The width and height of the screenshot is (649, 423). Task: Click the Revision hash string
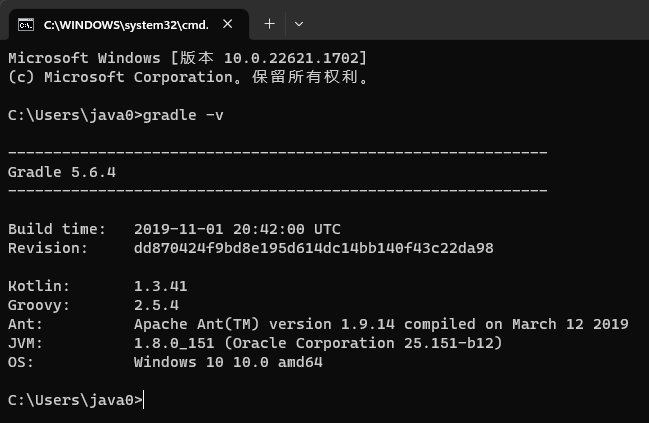click(x=313, y=248)
